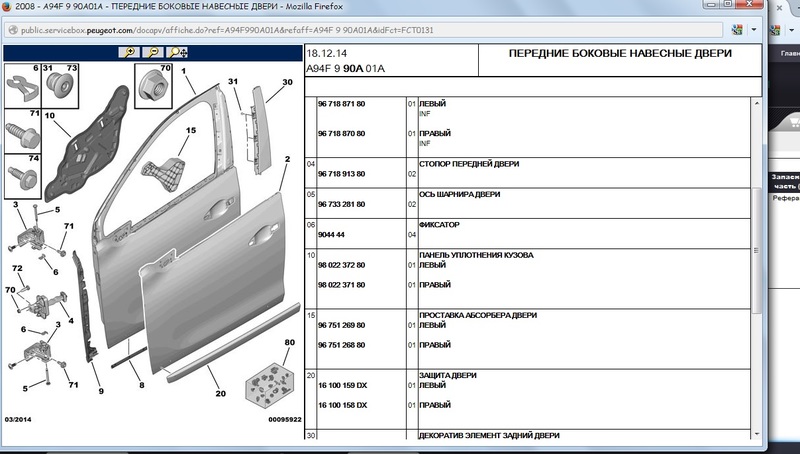
Task: Click the fastener kit box part 80
Action: [270, 385]
